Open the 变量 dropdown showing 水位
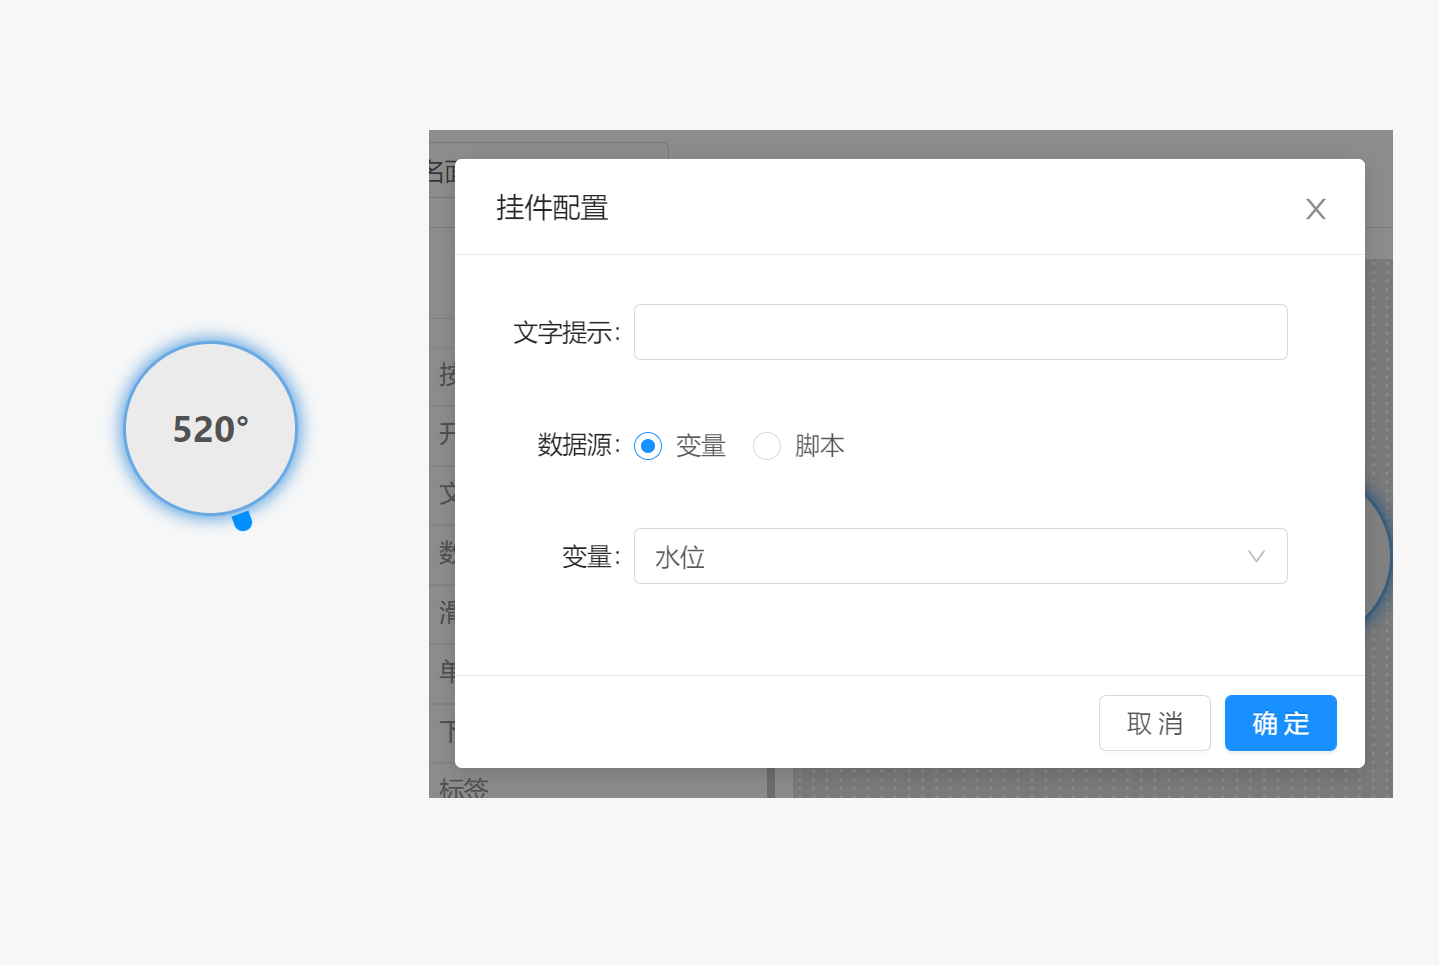 click(x=960, y=556)
